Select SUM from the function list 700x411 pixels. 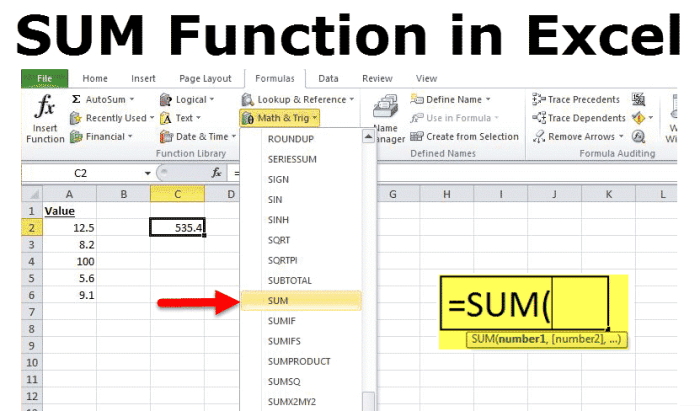[278, 300]
